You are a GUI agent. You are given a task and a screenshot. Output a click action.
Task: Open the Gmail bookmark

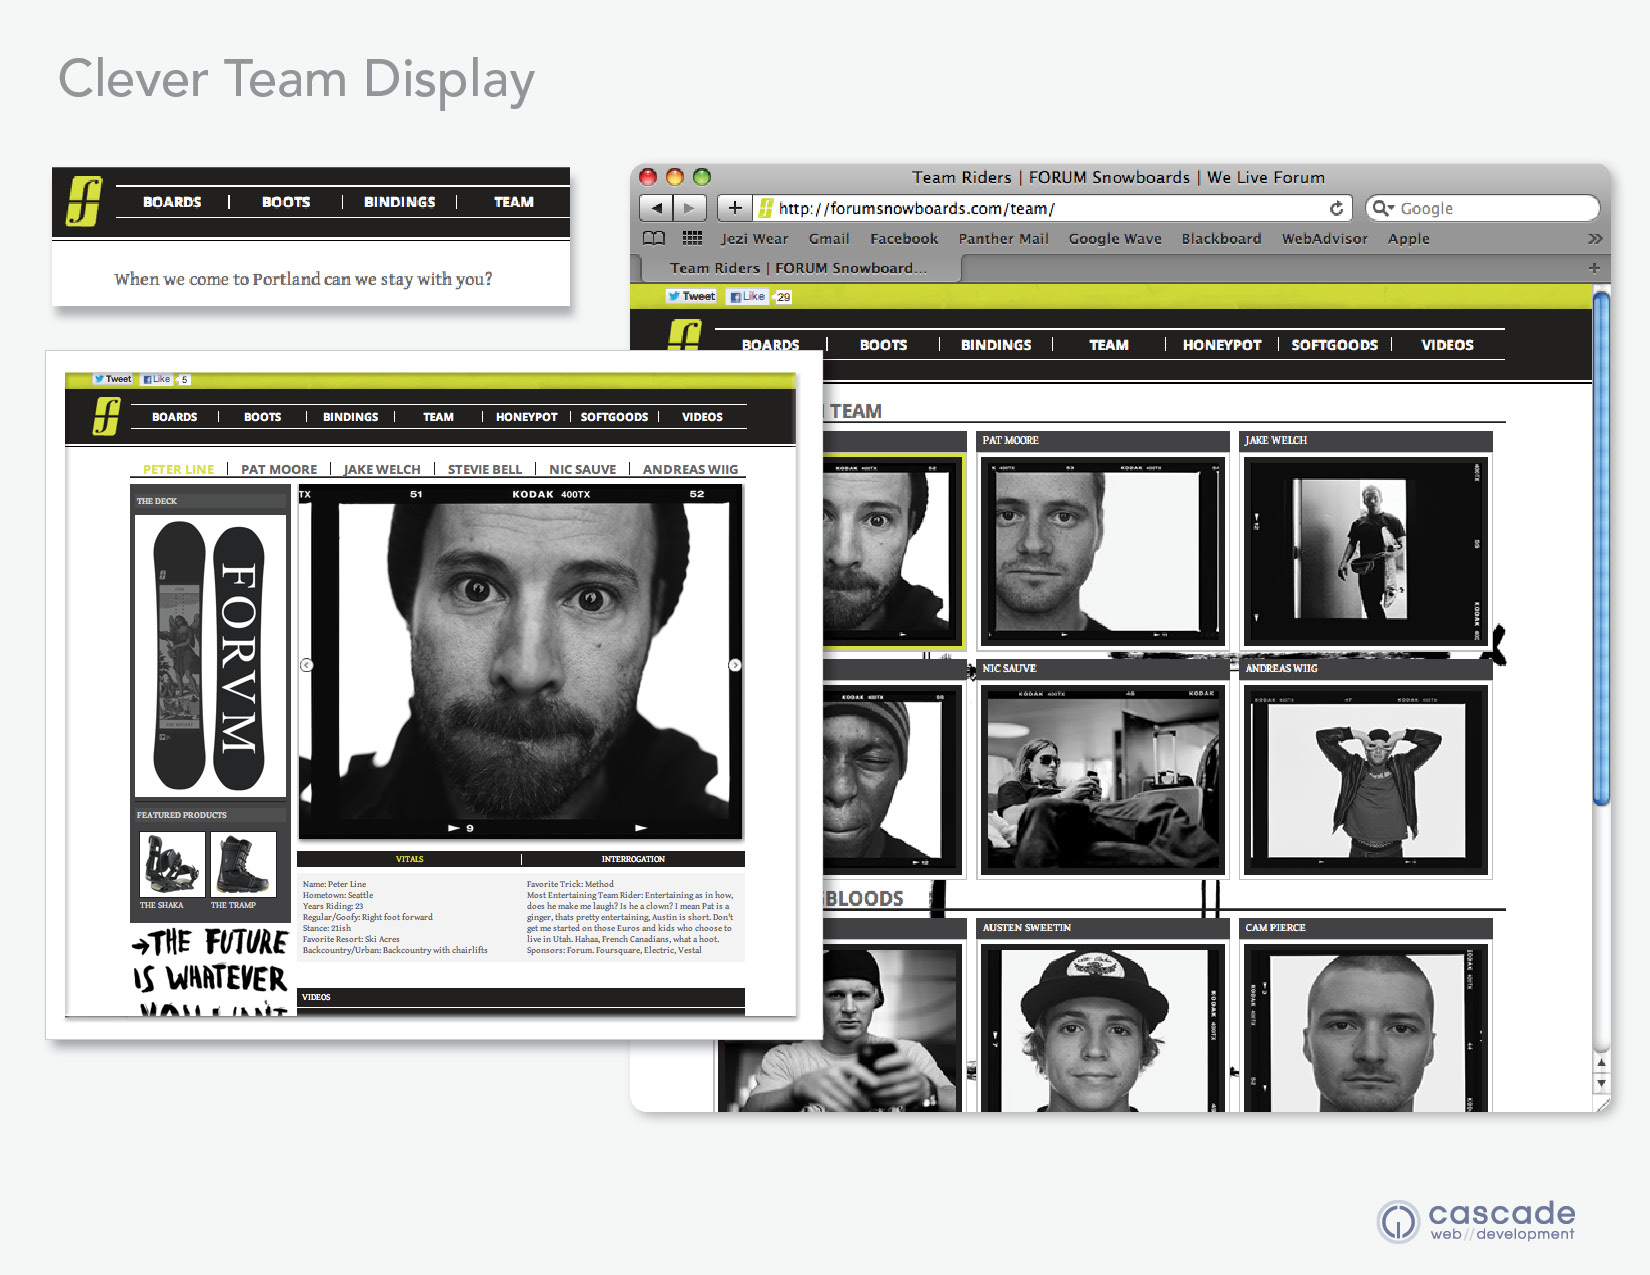pyautogui.click(x=829, y=239)
